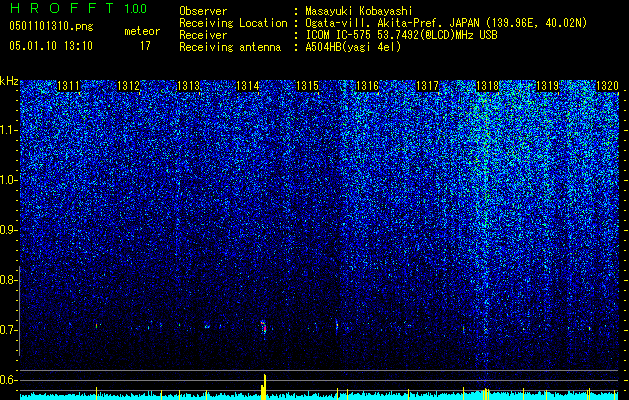Click the 1320 time marker
The width and height of the screenshot is (629, 400).
[607, 86]
